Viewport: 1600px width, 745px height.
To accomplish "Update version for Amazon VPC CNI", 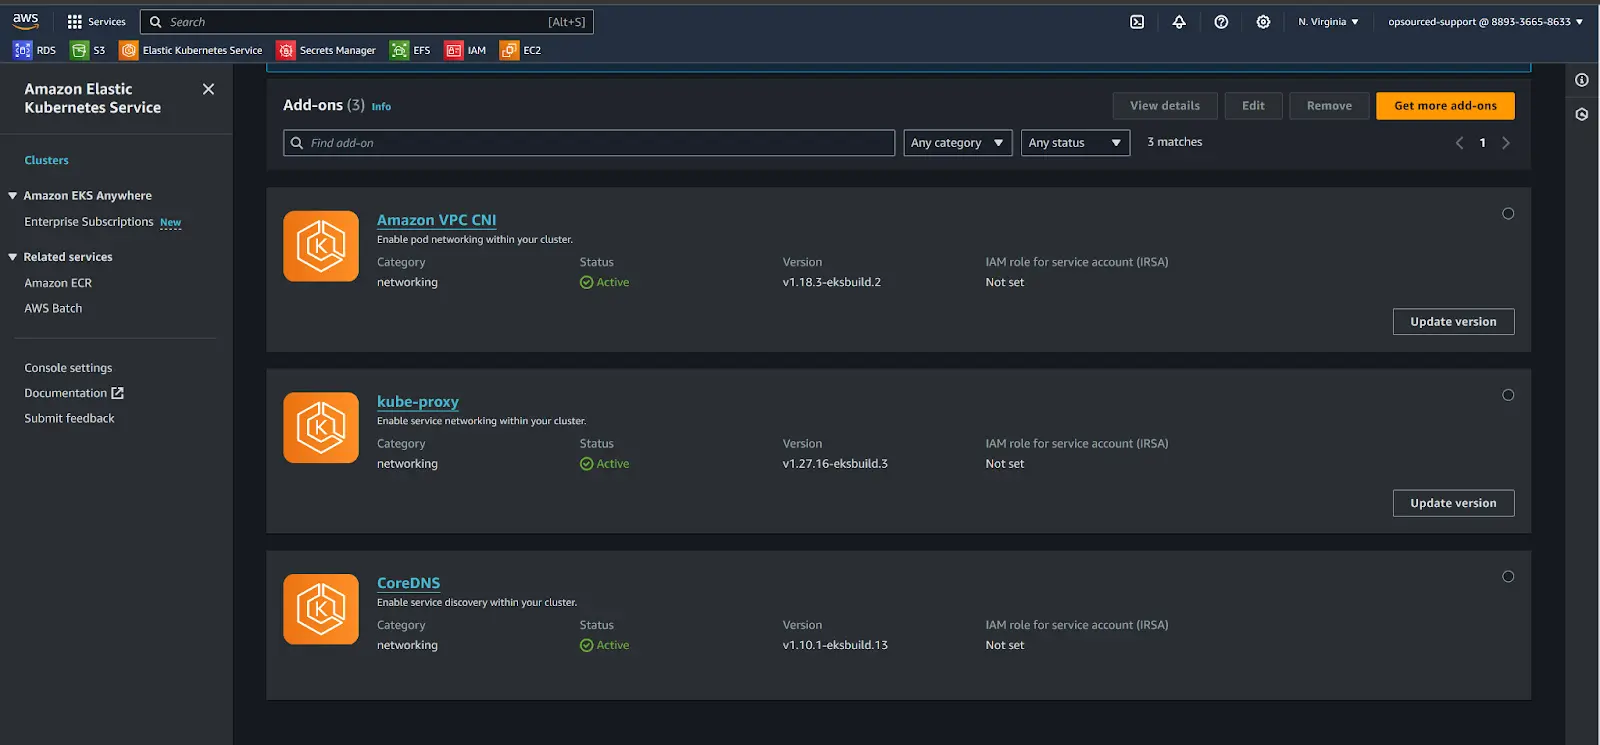I will (x=1453, y=322).
